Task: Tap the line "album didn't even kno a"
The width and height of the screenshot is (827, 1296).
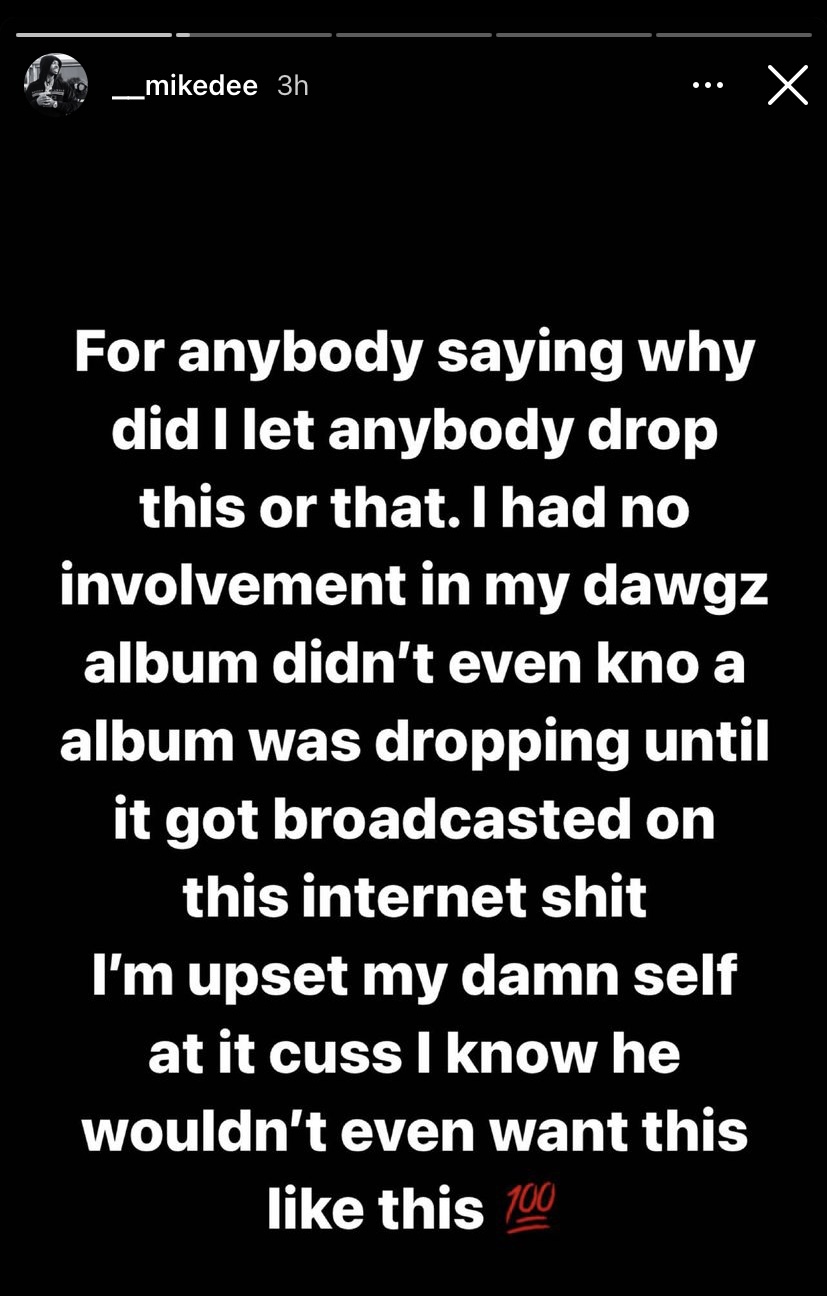Action: tap(414, 664)
